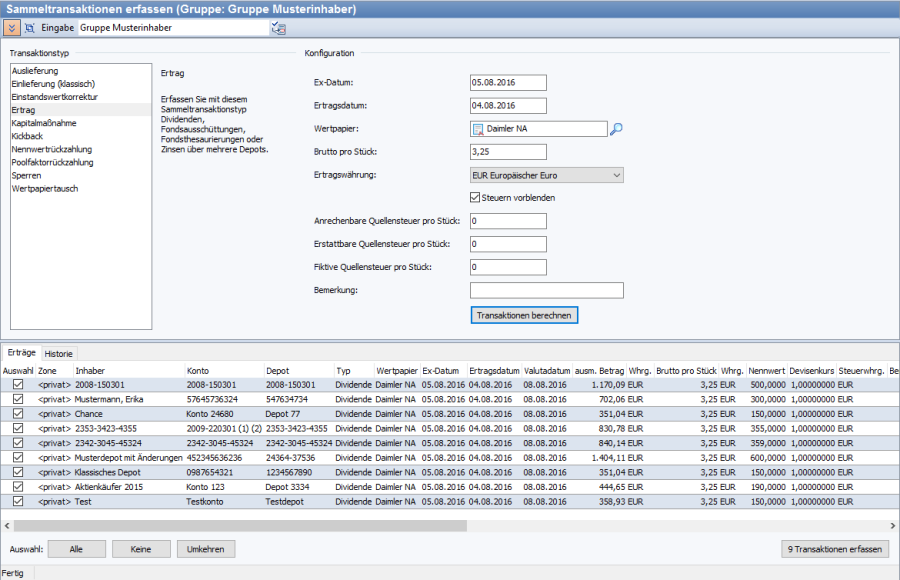Switch to the Historie tab
The width and height of the screenshot is (900, 580).
(x=59, y=354)
